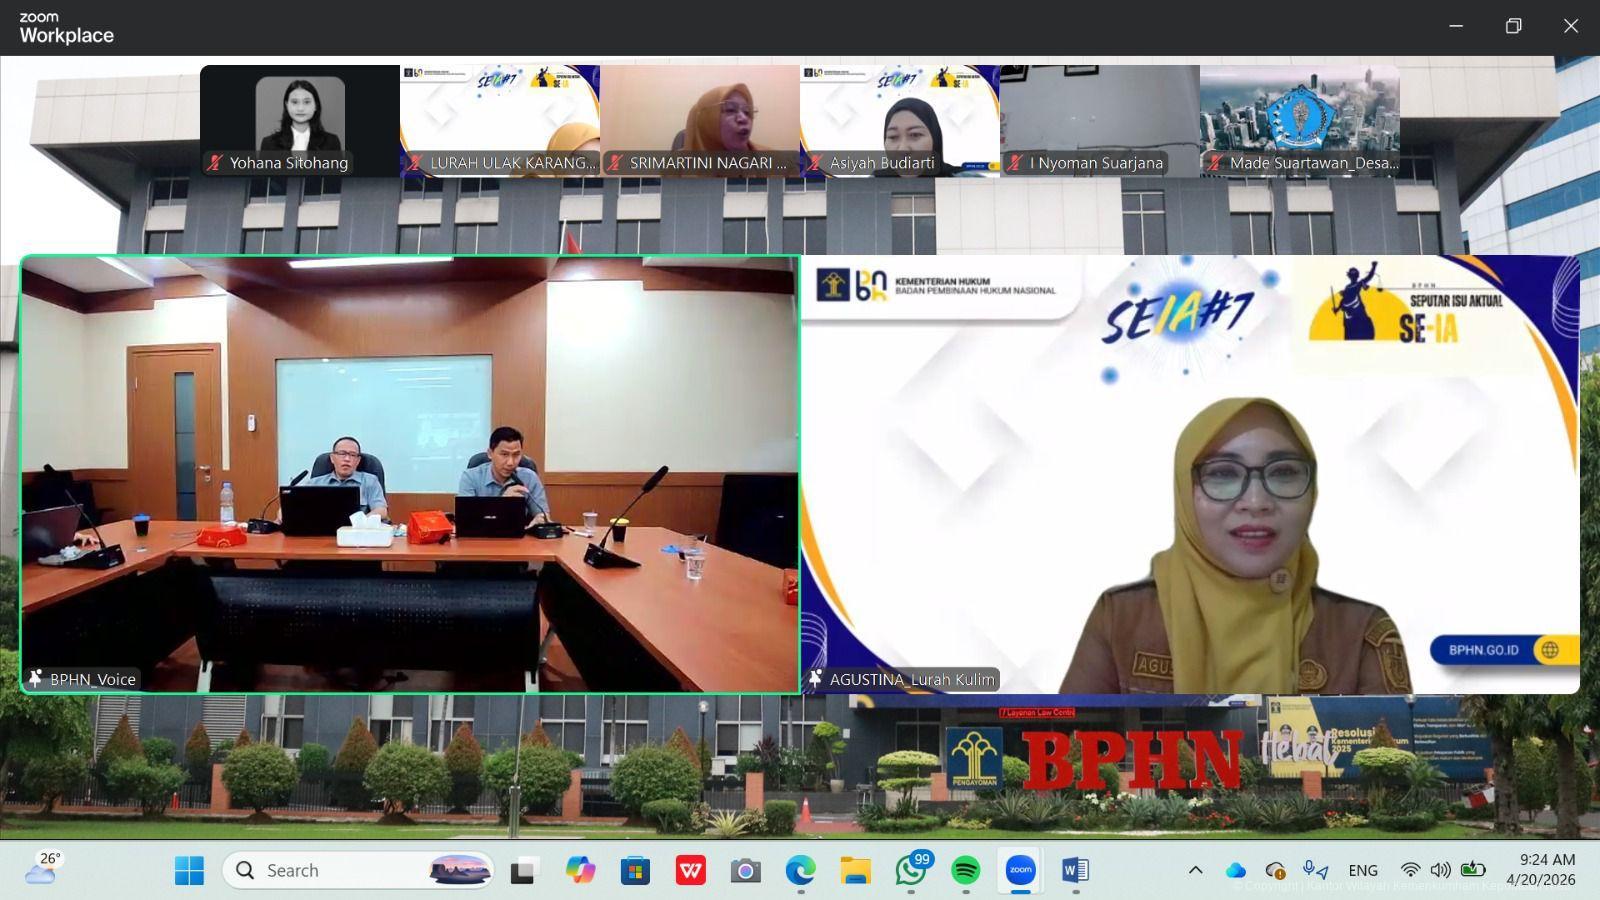1600x900 pixels.
Task: Restore down the Zoom Workplace window
Action: tap(1513, 27)
